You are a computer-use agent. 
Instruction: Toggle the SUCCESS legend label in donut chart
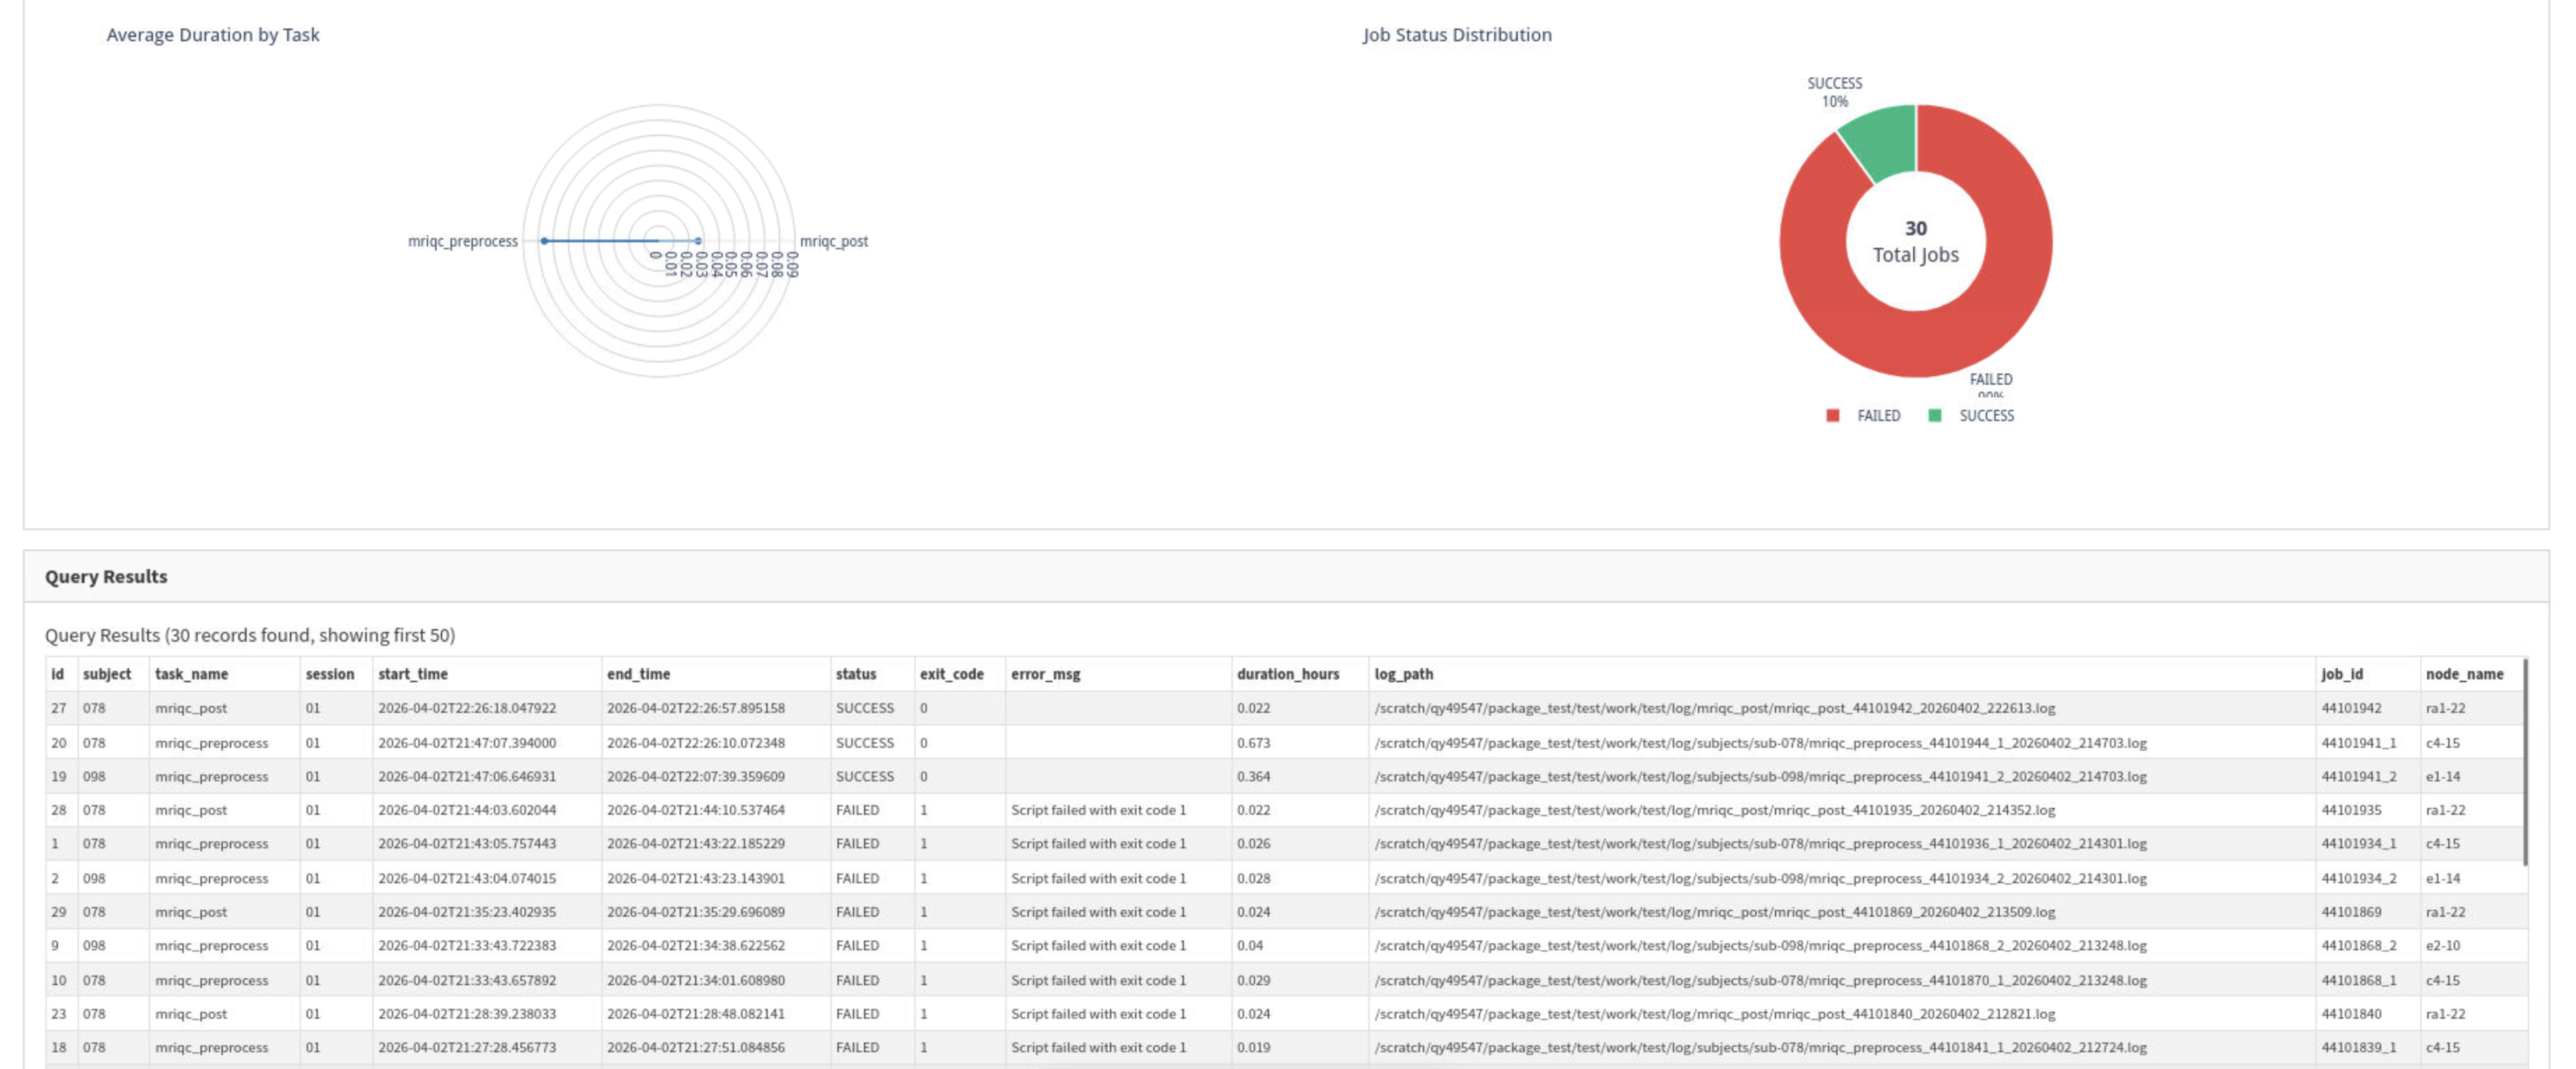[1986, 415]
